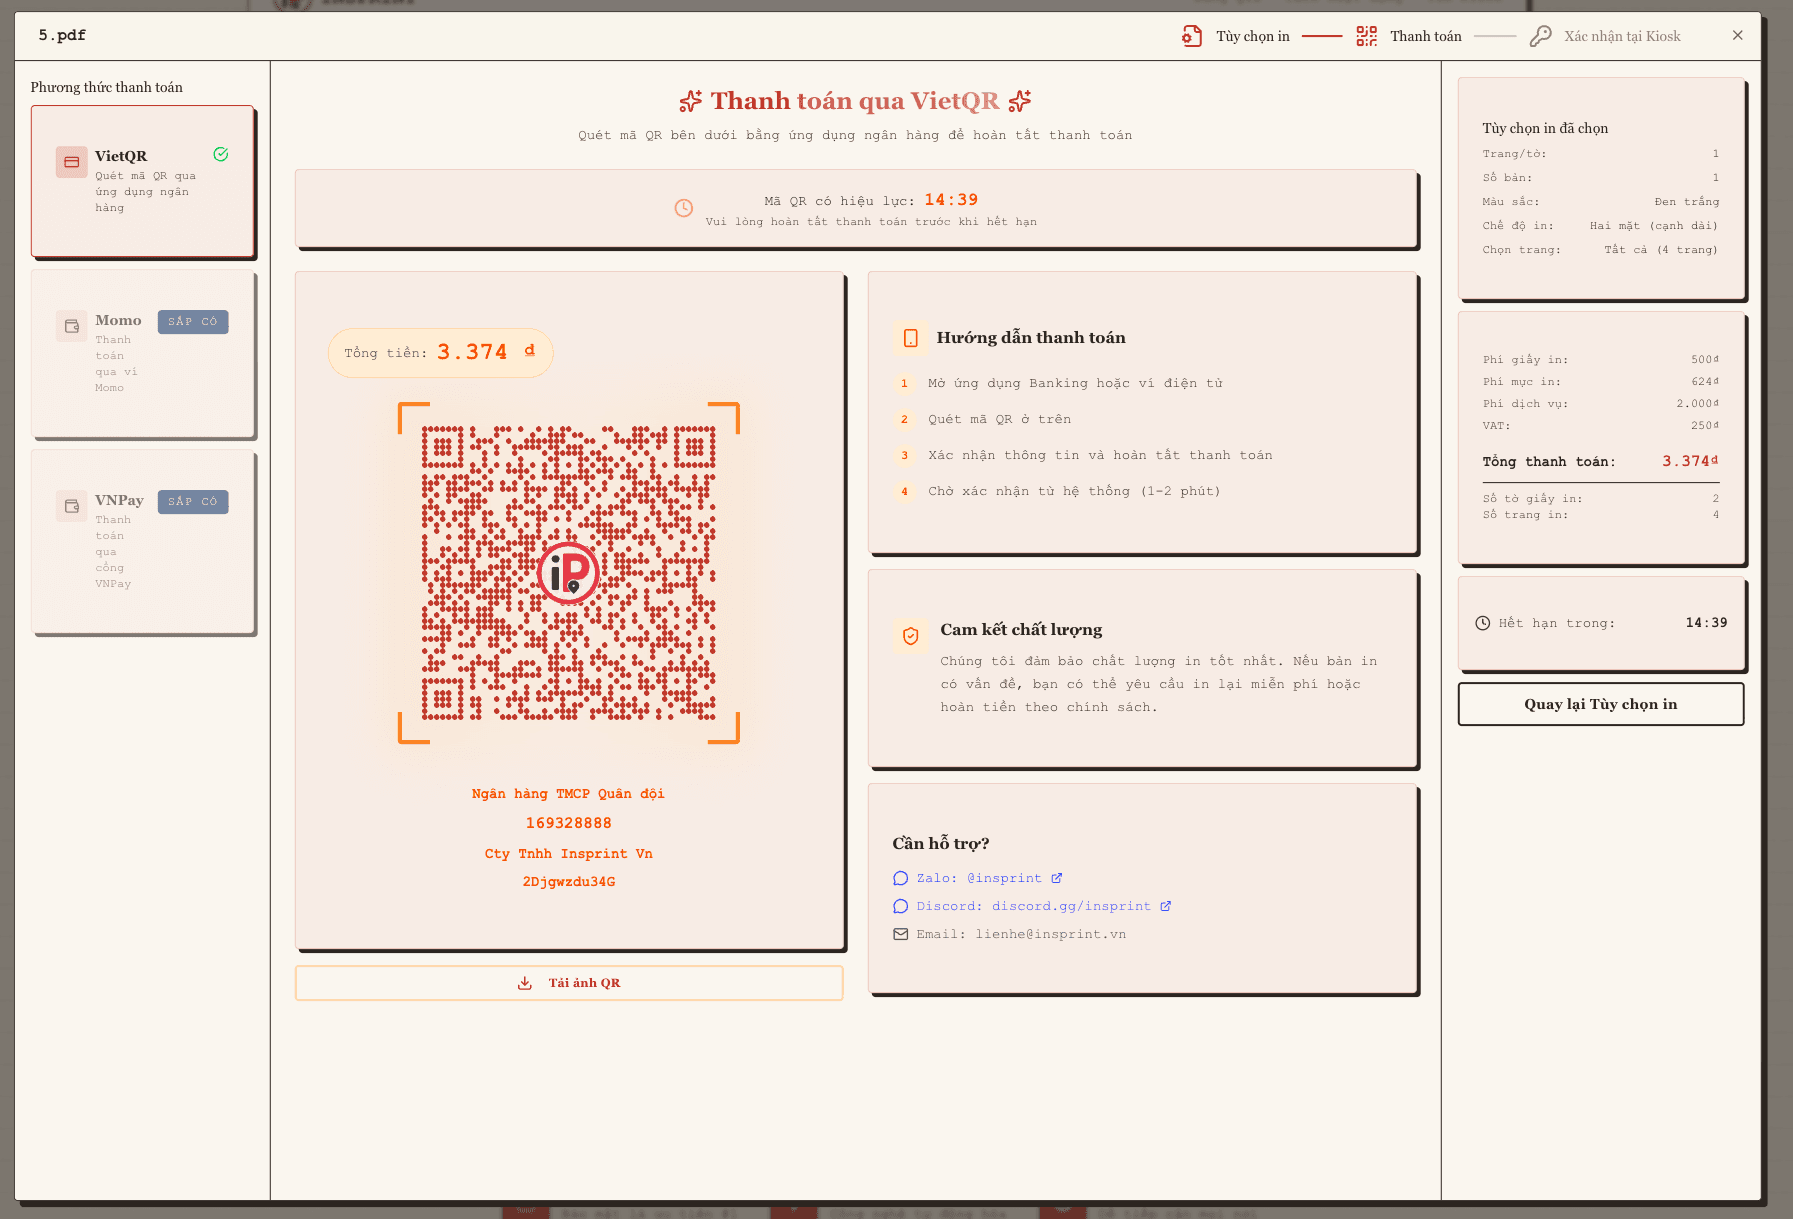The width and height of the screenshot is (1793, 1219).
Task: Download the QR image with Tải ảnh QR
Action: (x=569, y=983)
